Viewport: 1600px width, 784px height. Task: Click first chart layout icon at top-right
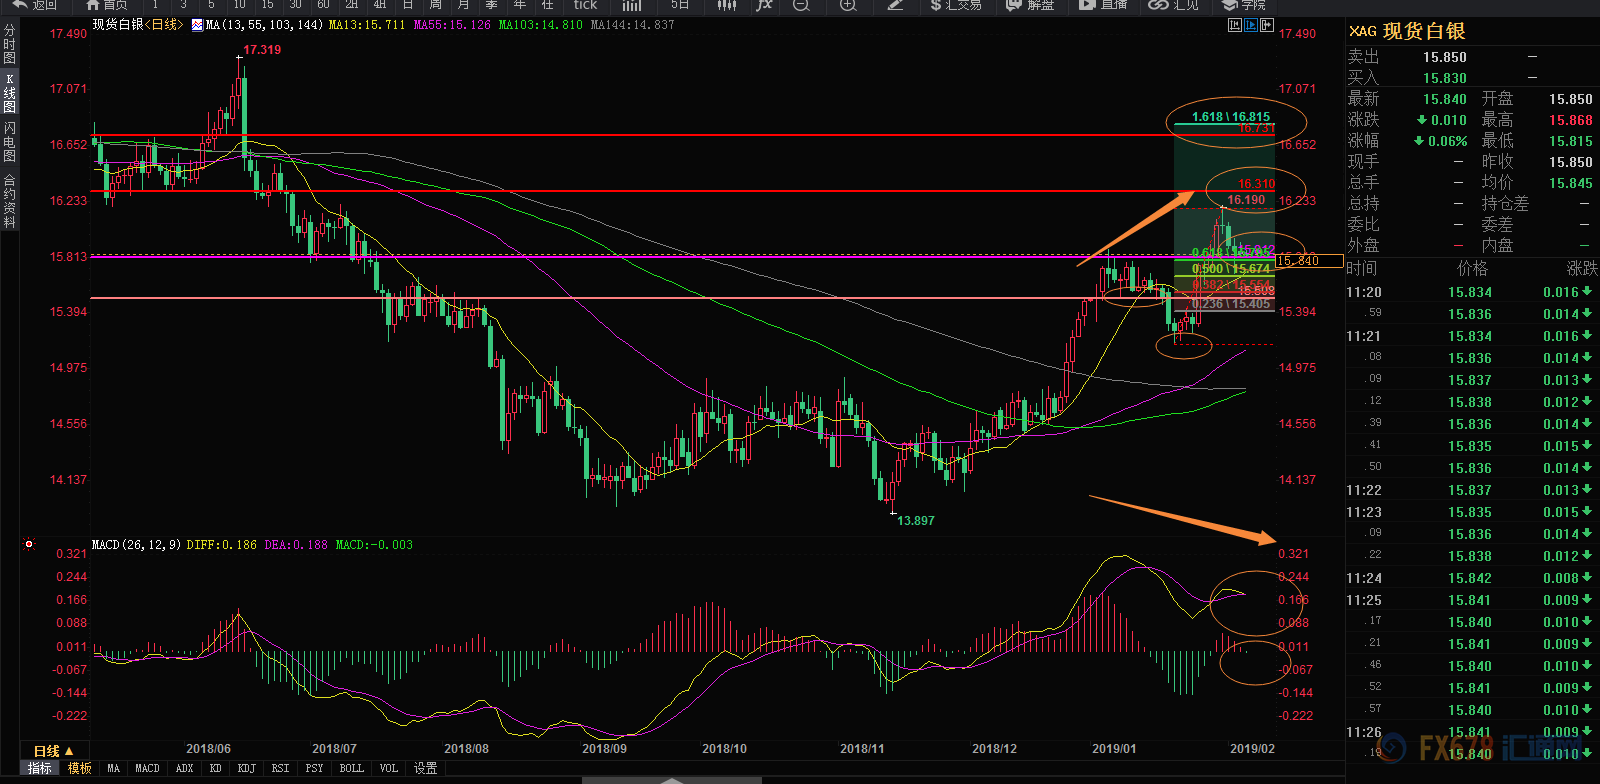click(x=1235, y=25)
